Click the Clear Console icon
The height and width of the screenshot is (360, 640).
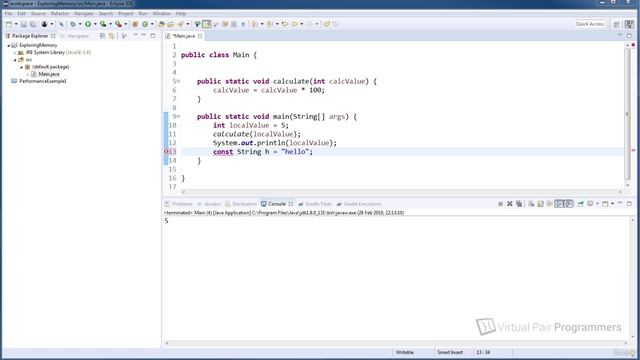(531, 204)
